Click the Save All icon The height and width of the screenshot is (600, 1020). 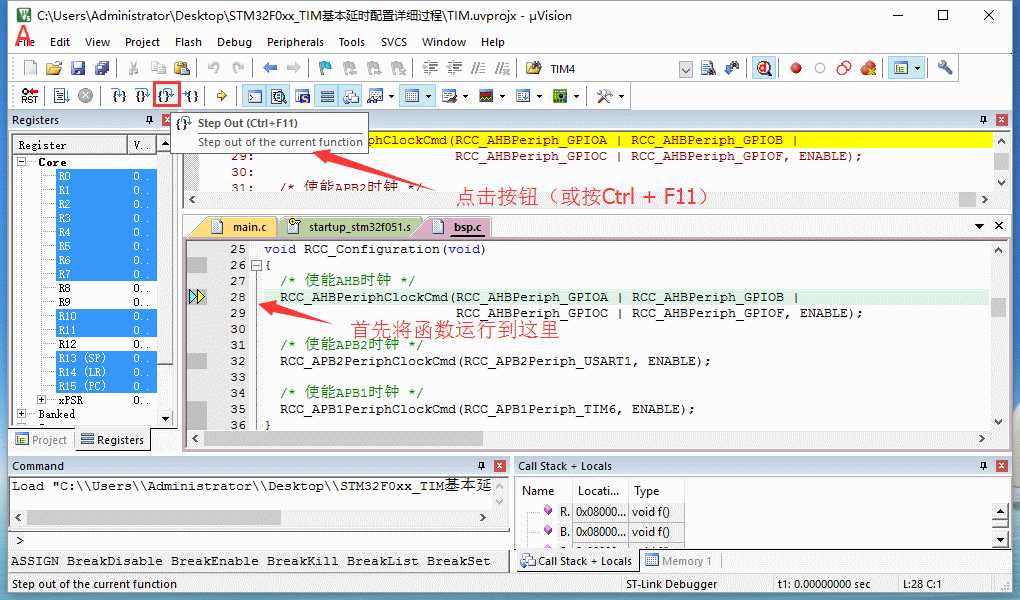pyautogui.click(x=102, y=68)
